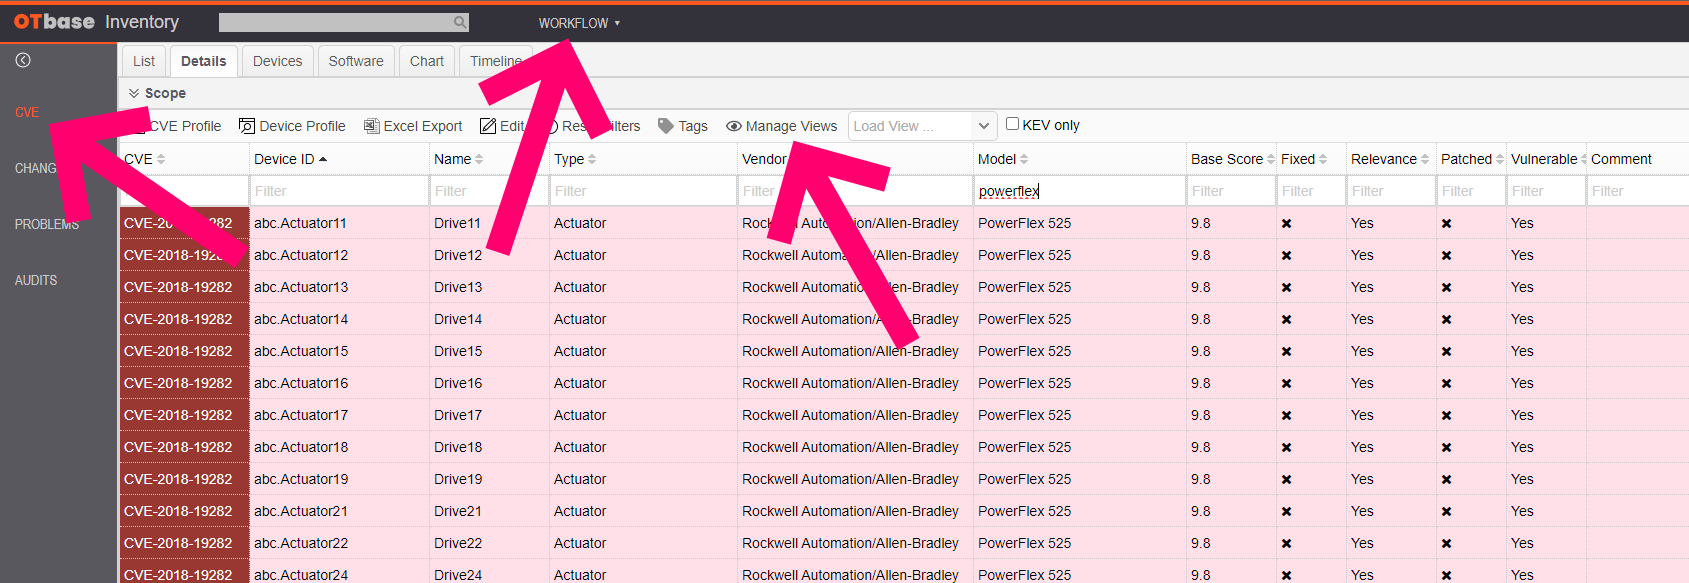Click the Model filter field containing powerflex

click(x=1078, y=191)
